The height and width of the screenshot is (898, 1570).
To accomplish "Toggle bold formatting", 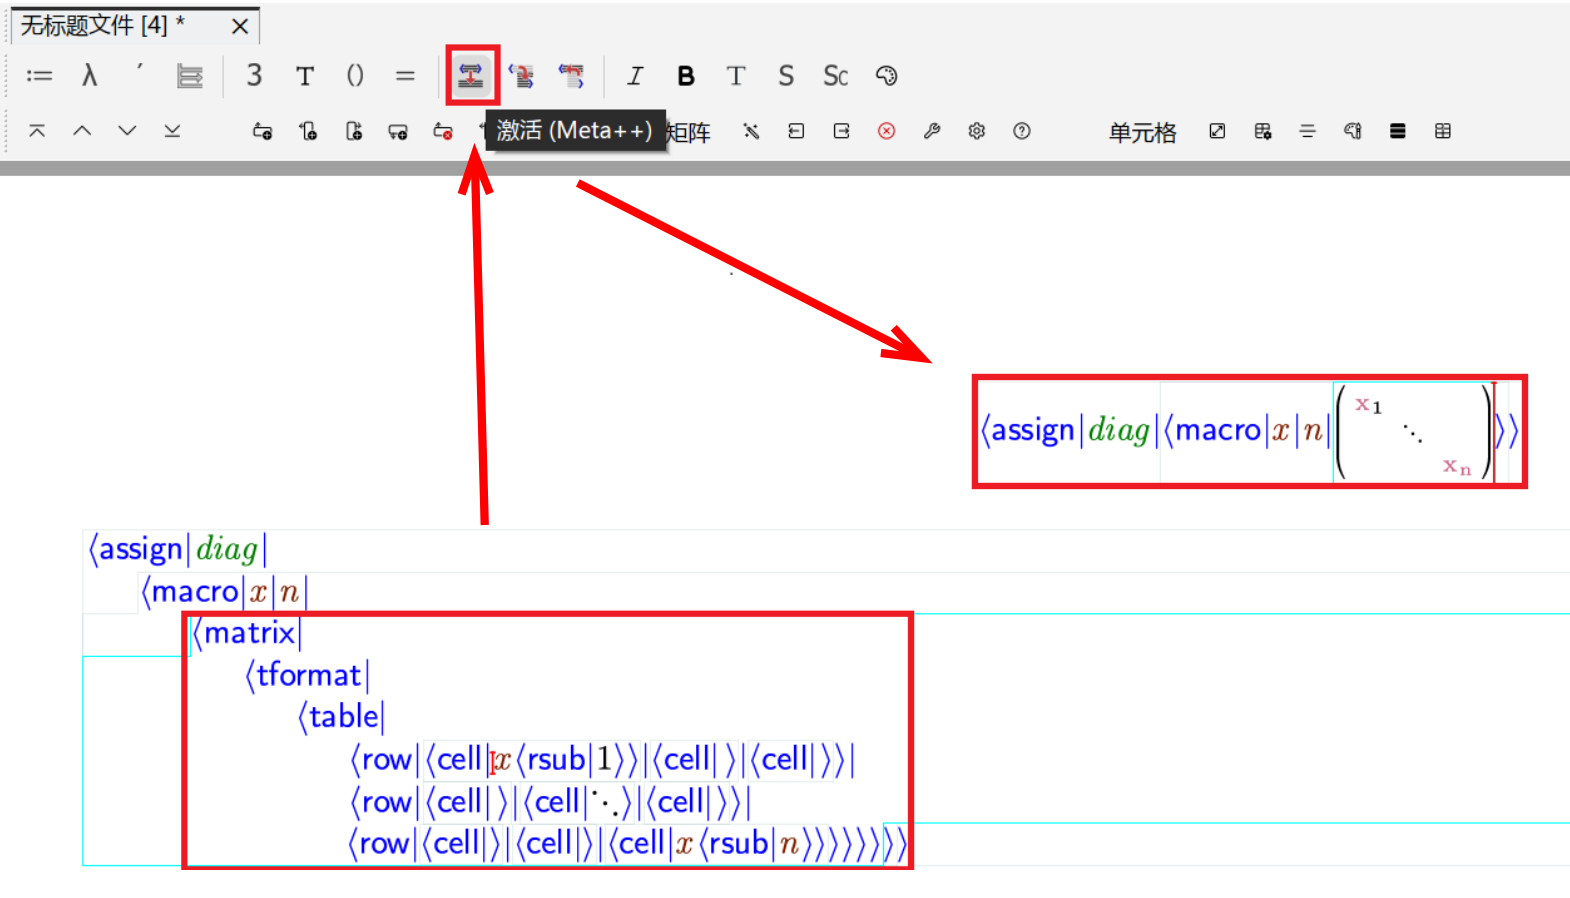I will click(x=686, y=76).
